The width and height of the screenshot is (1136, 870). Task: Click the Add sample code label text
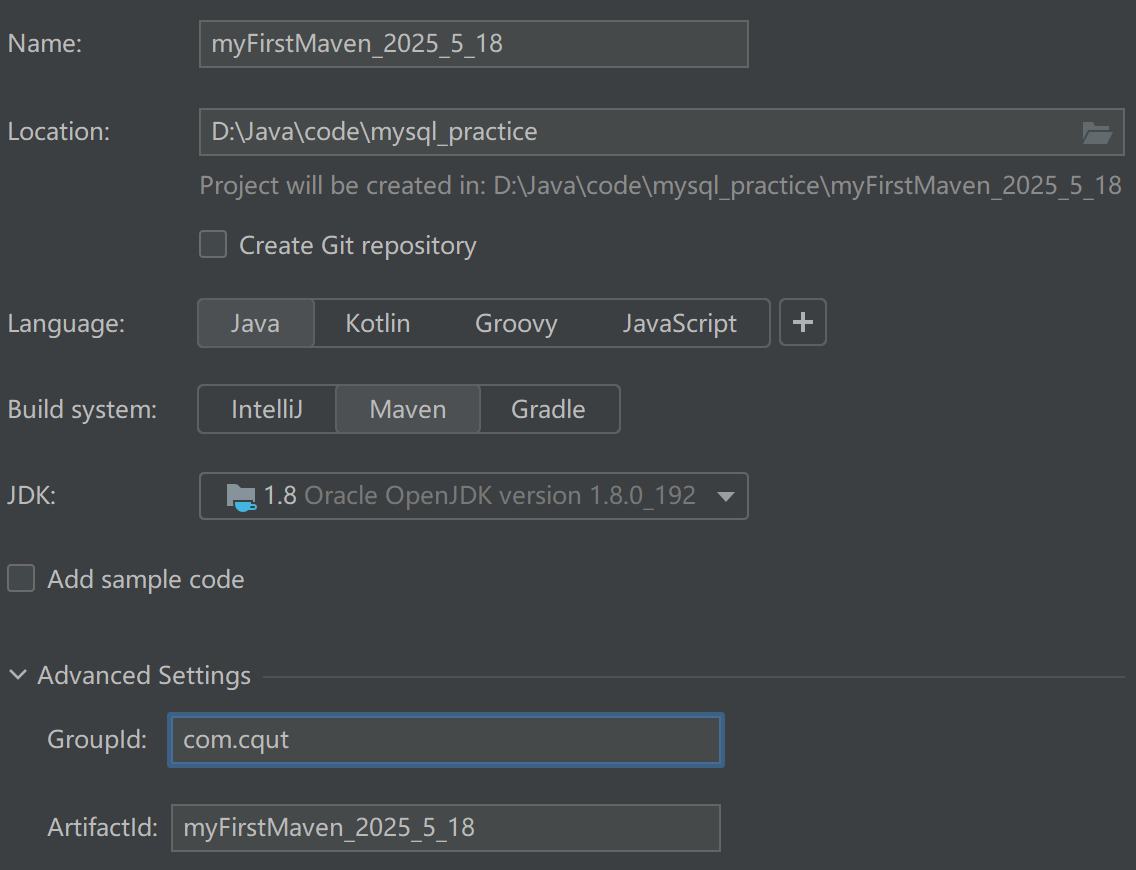(x=146, y=580)
